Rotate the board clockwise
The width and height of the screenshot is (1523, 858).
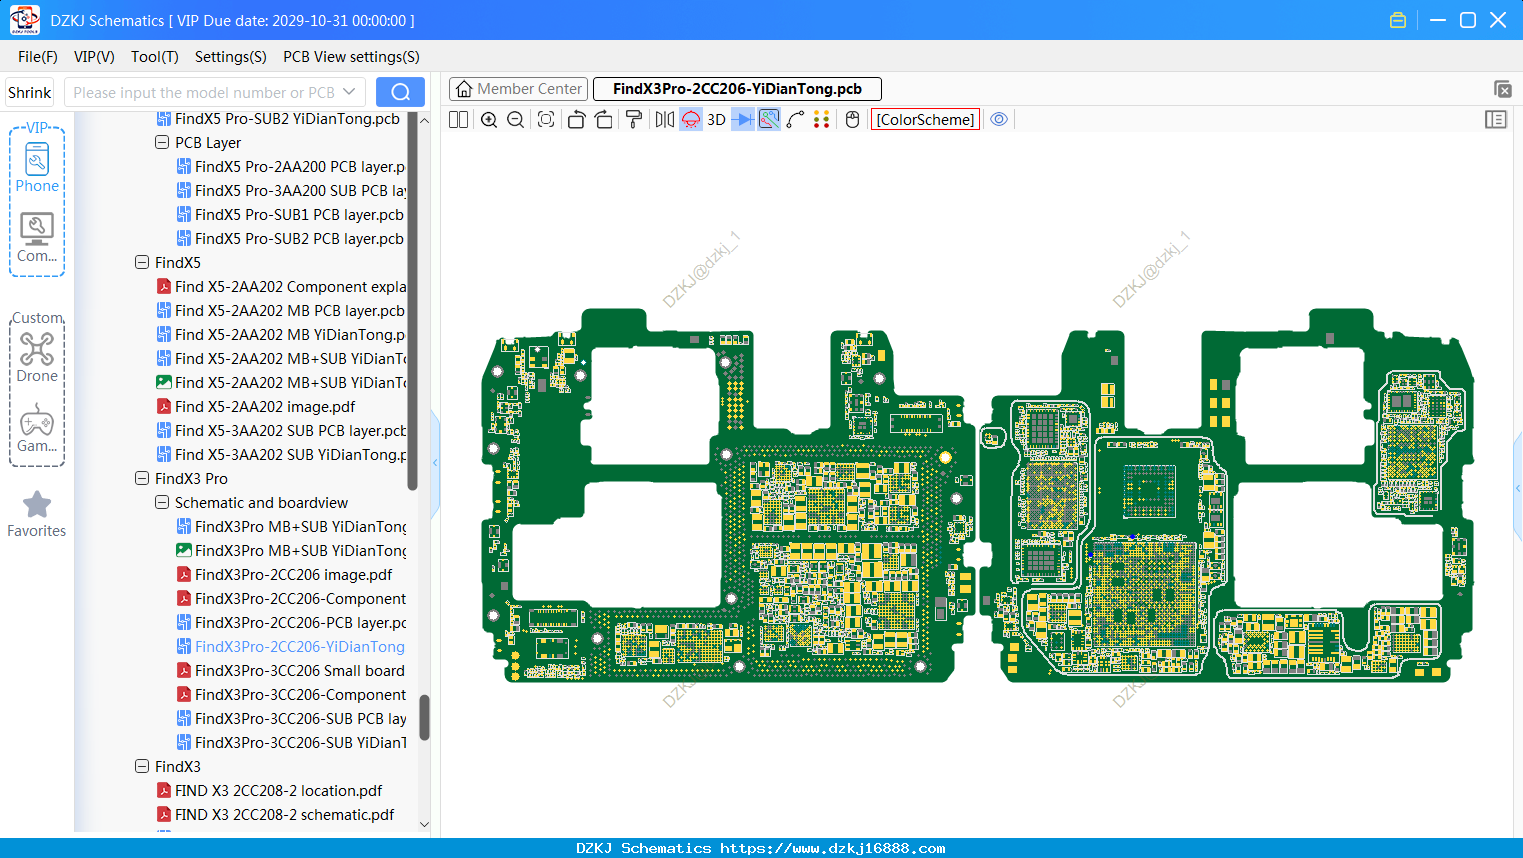[x=604, y=120]
